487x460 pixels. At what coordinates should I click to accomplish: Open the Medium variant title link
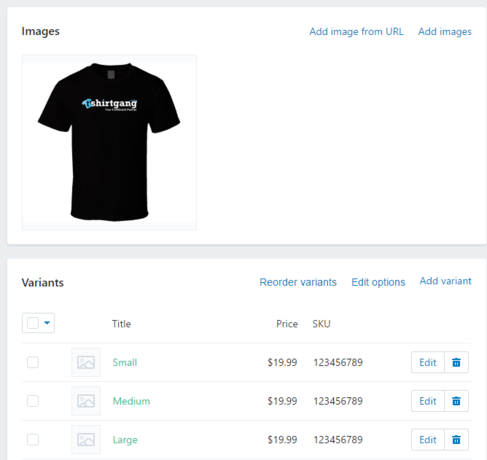point(131,401)
